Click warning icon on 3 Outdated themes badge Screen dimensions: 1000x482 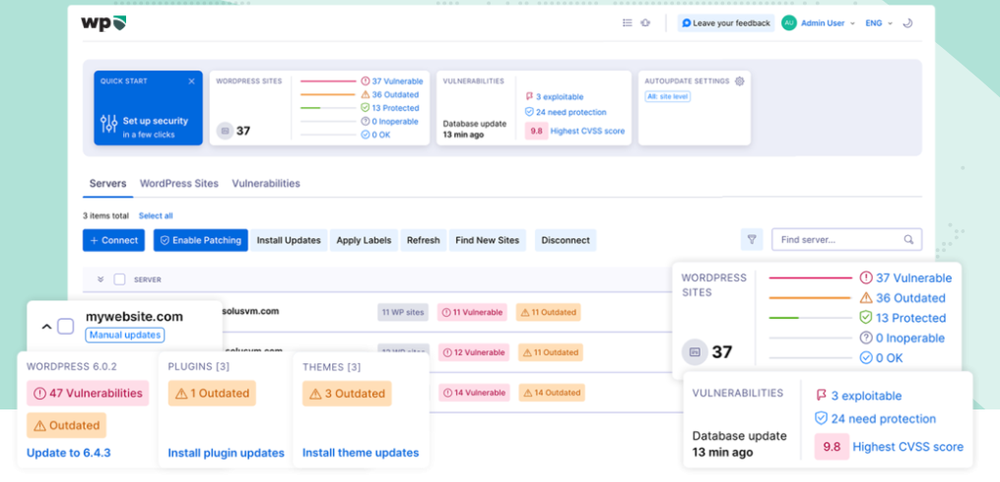pos(315,394)
